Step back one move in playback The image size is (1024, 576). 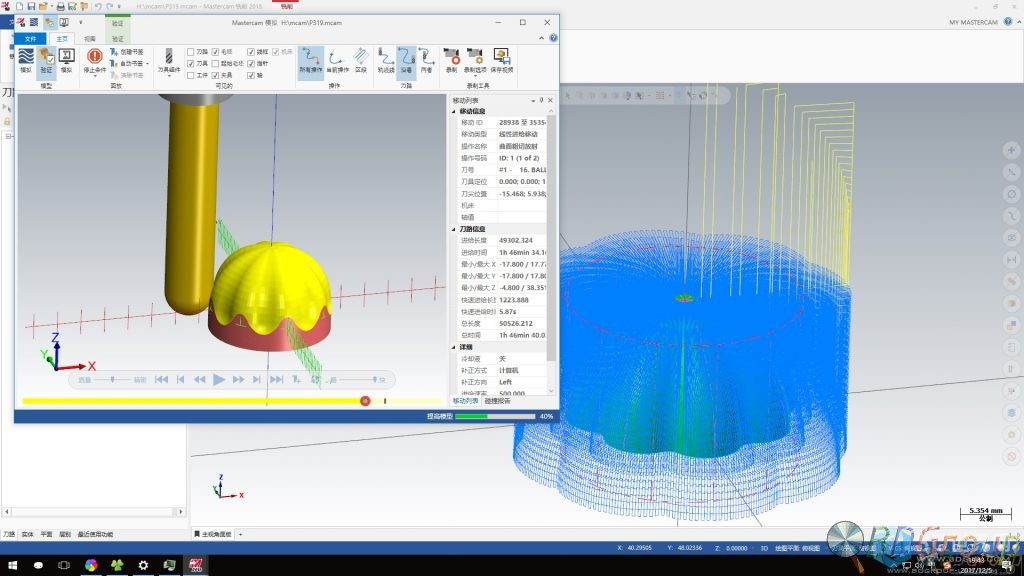pyautogui.click(x=181, y=379)
